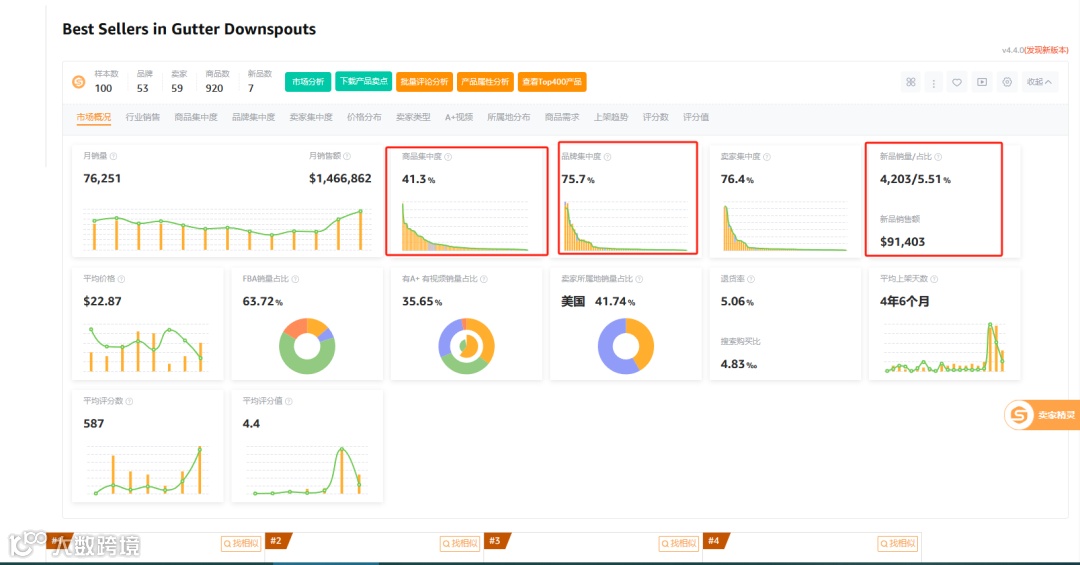1080x565 pixels.
Task: Click the 卖家集中度 distribution chart
Action: 785,227
